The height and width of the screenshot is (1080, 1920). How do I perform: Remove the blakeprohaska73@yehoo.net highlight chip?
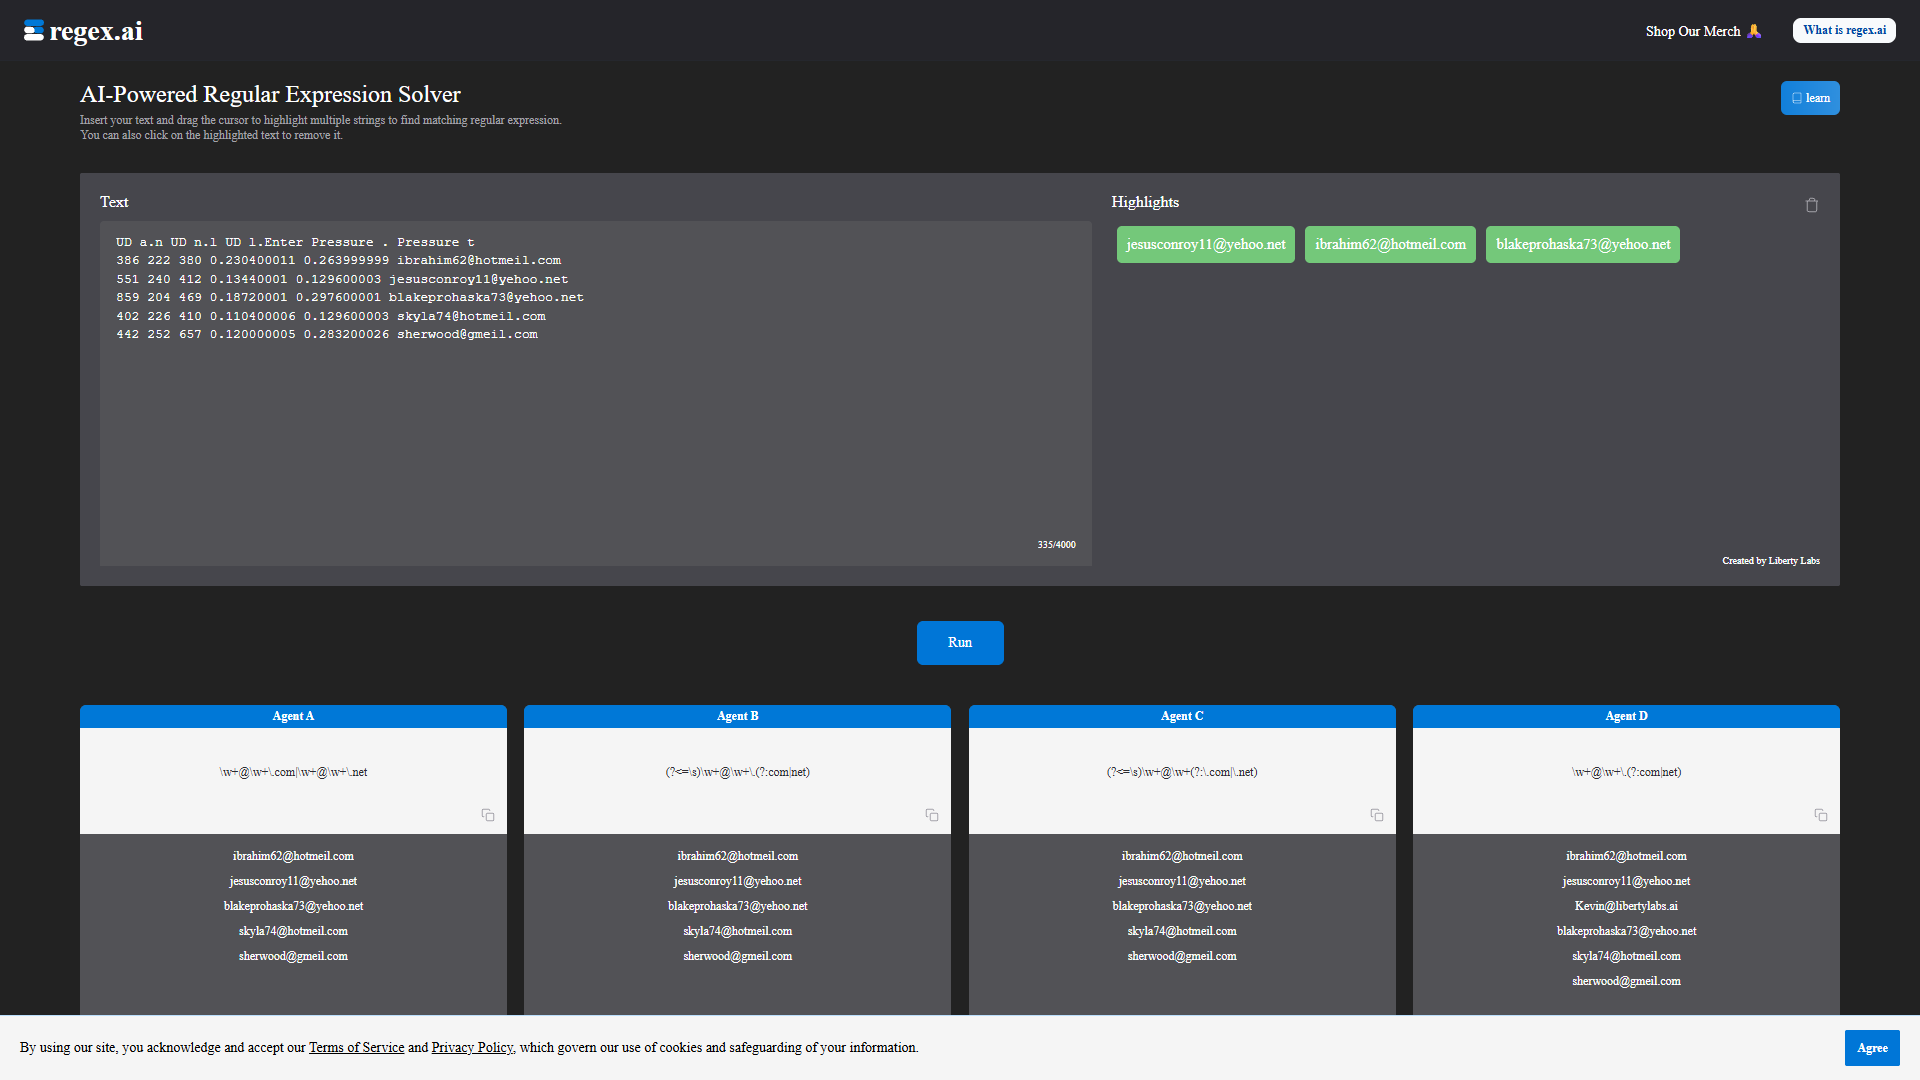[x=1583, y=245]
